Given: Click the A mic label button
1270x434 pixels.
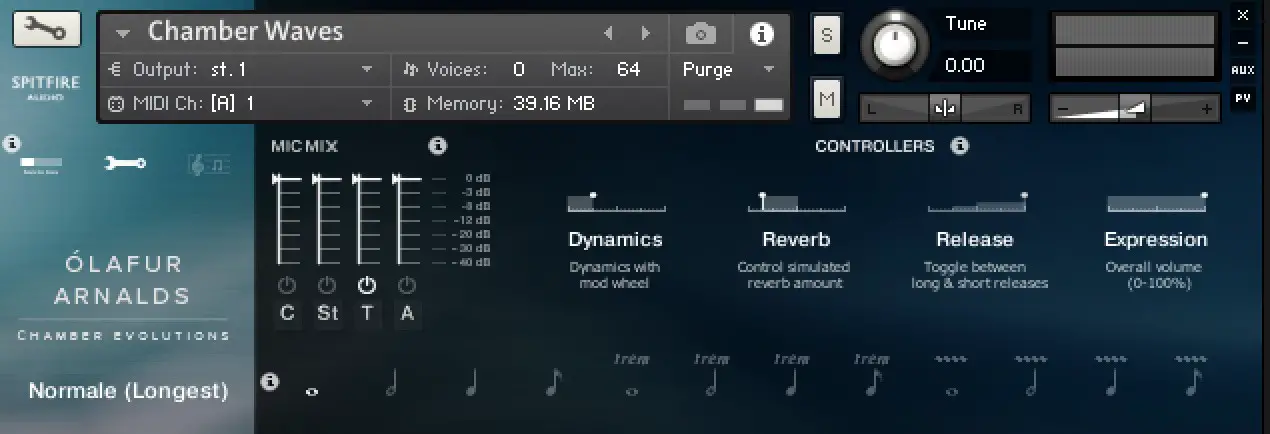Looking at the screenshot, I should coord(407,314).
